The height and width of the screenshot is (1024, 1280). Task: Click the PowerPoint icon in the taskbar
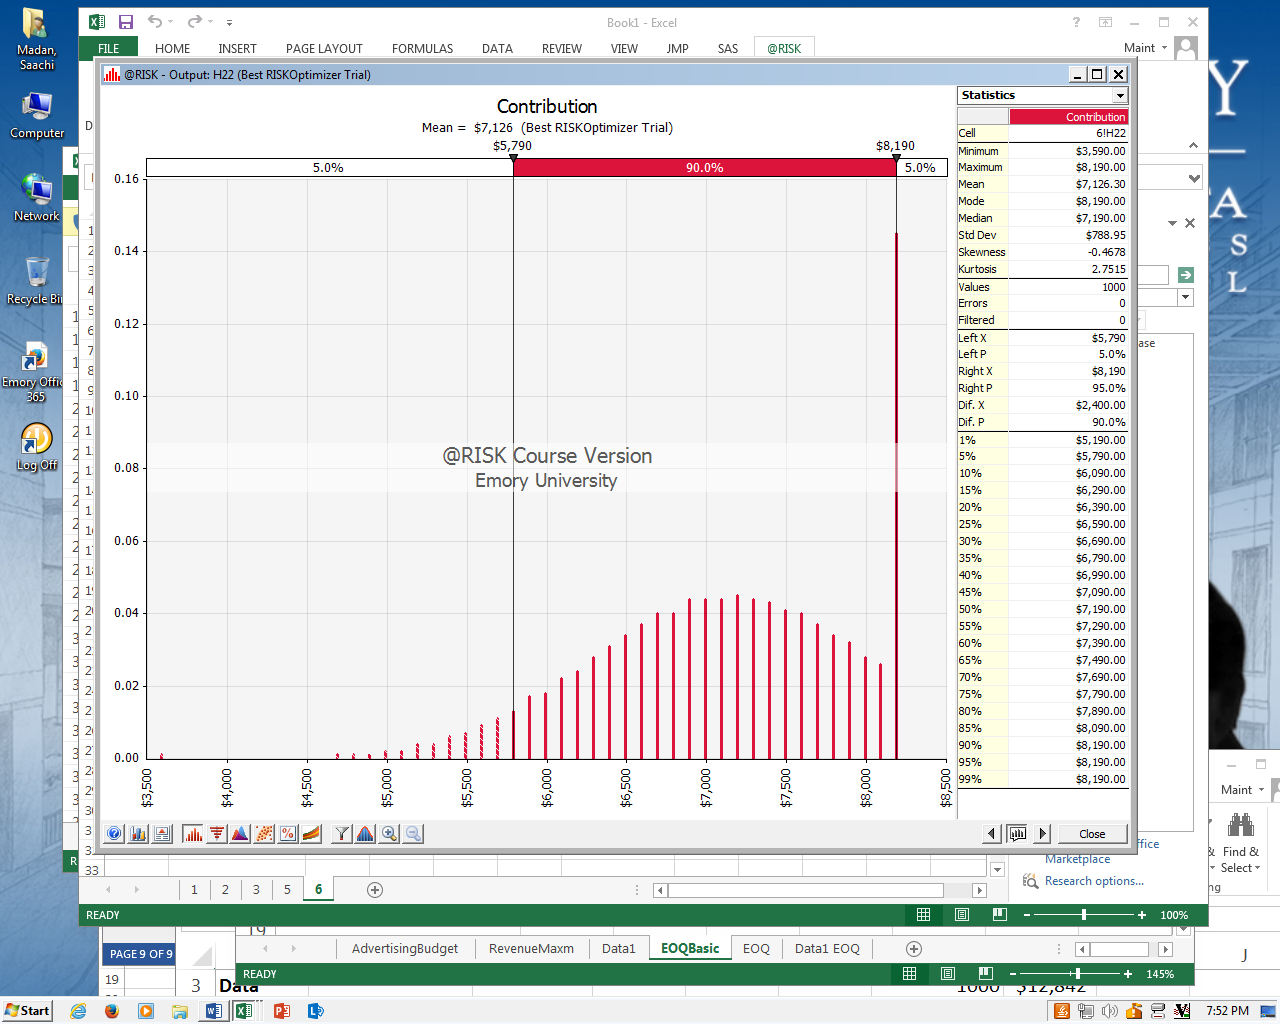pyautogui.click(x=281, y=1011)
